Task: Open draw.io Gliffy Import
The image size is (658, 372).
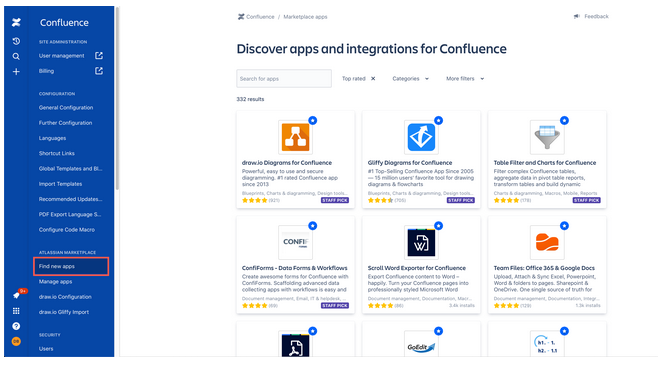Action: (x=64, y=312)
